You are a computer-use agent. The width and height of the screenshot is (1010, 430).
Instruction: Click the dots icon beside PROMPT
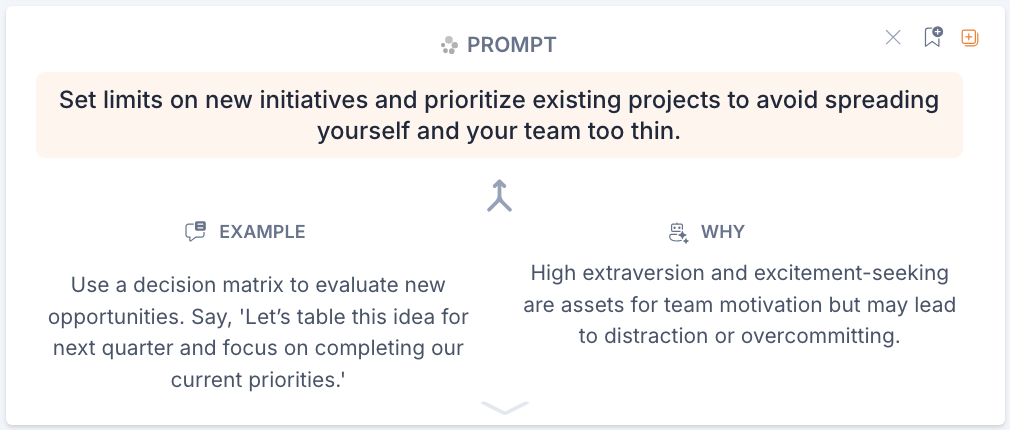(450, 45)
